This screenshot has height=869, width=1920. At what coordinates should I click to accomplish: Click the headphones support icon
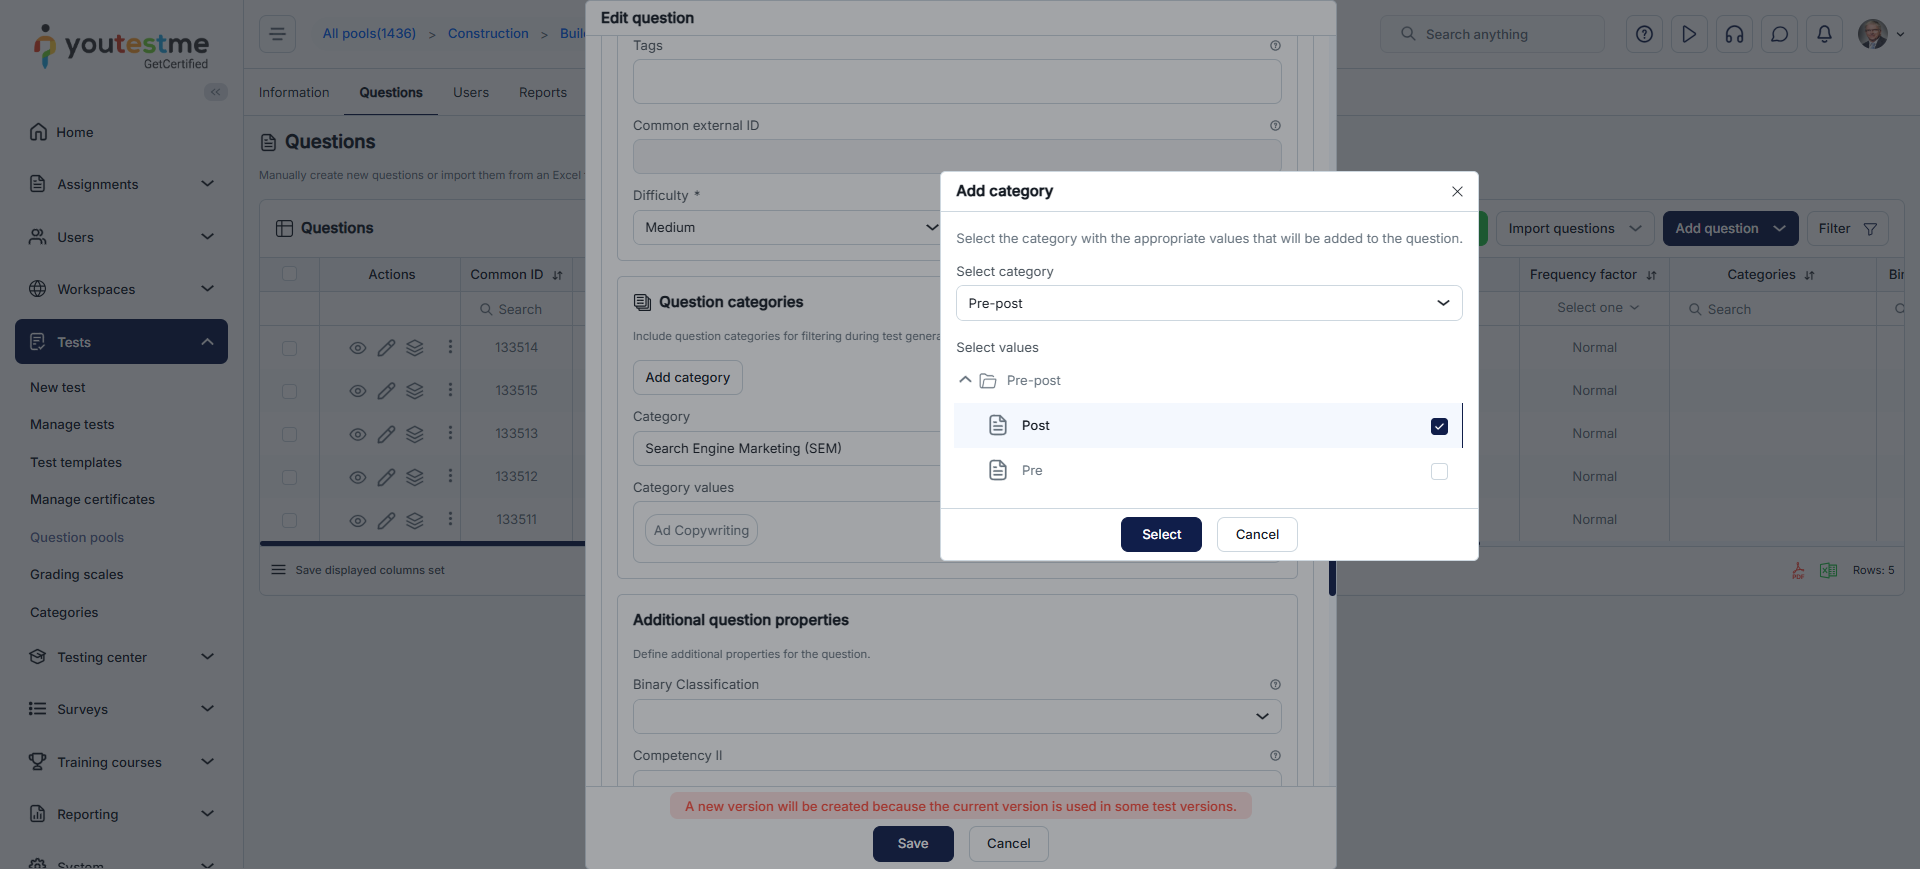(1734, 34)
